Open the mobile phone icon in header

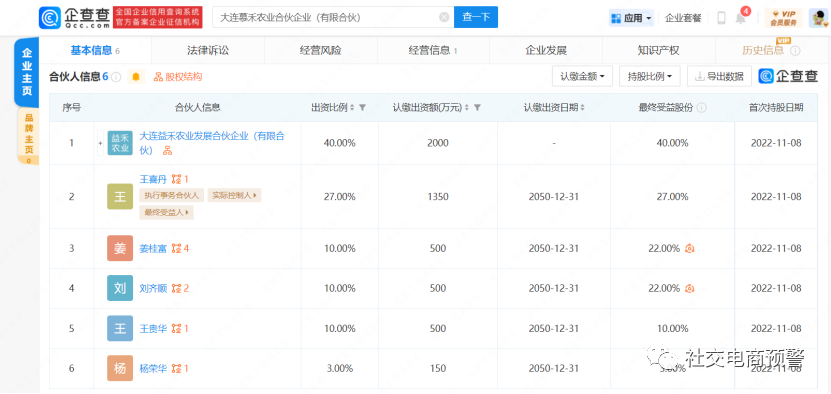721,18
